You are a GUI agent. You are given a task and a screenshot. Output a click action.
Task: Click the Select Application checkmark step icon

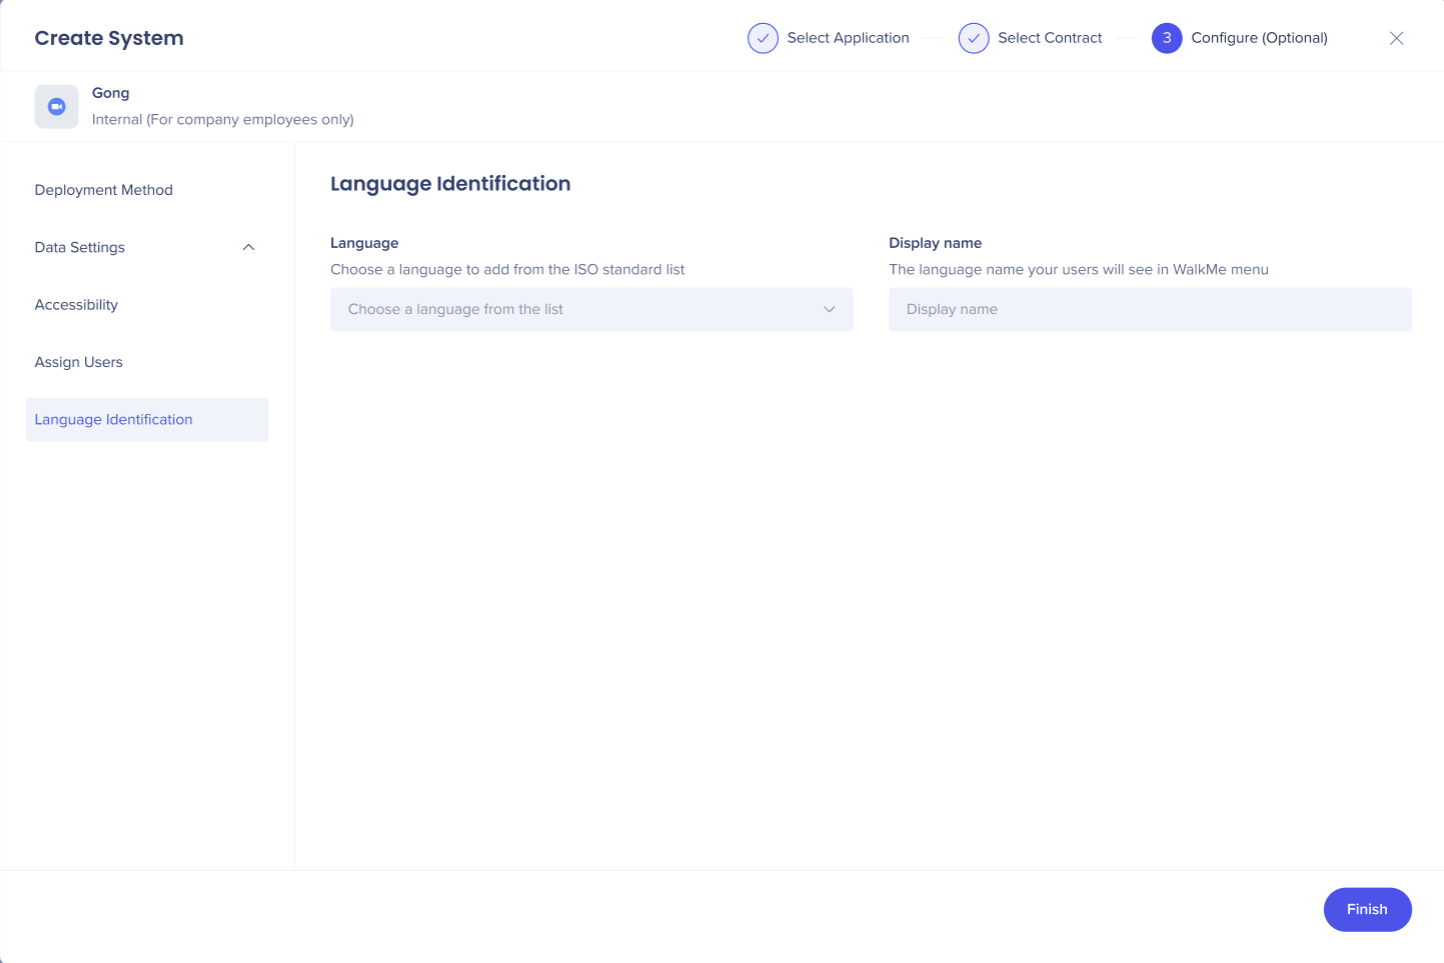click(762, 38)
